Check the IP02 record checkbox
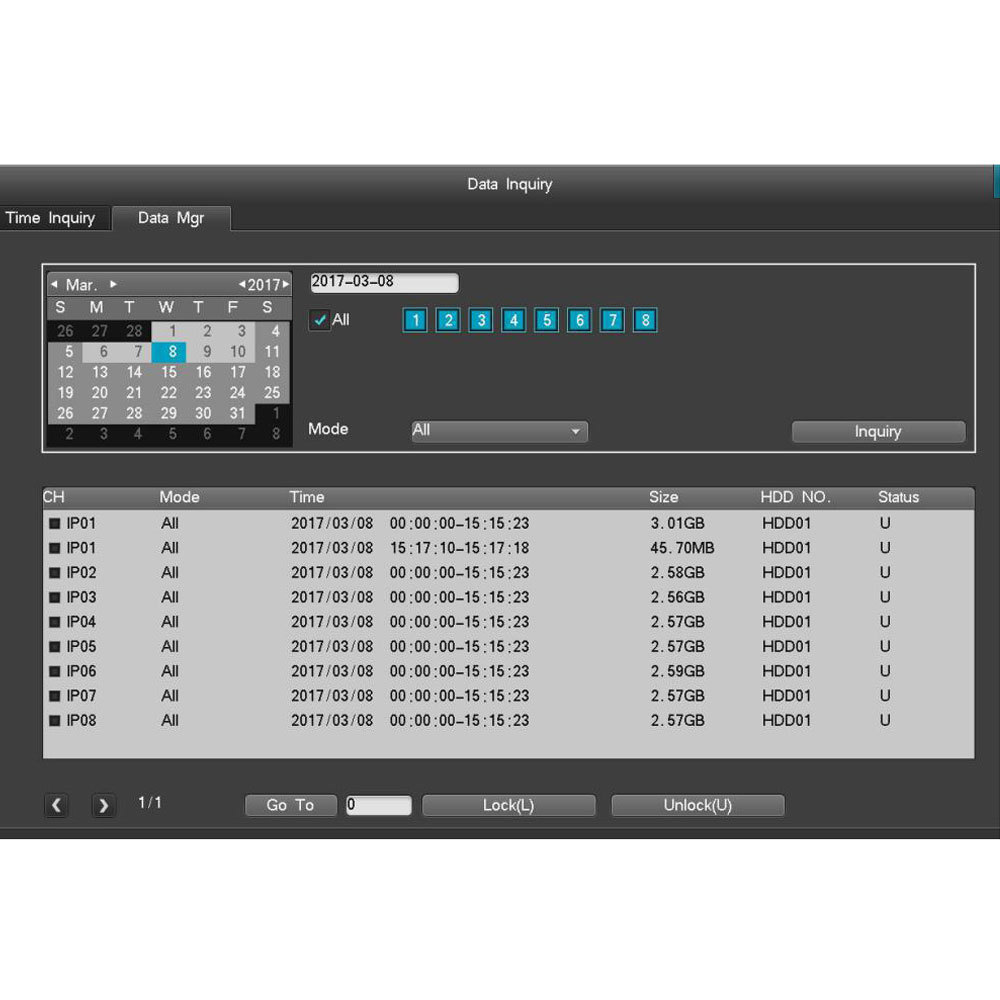 [55, 573]
